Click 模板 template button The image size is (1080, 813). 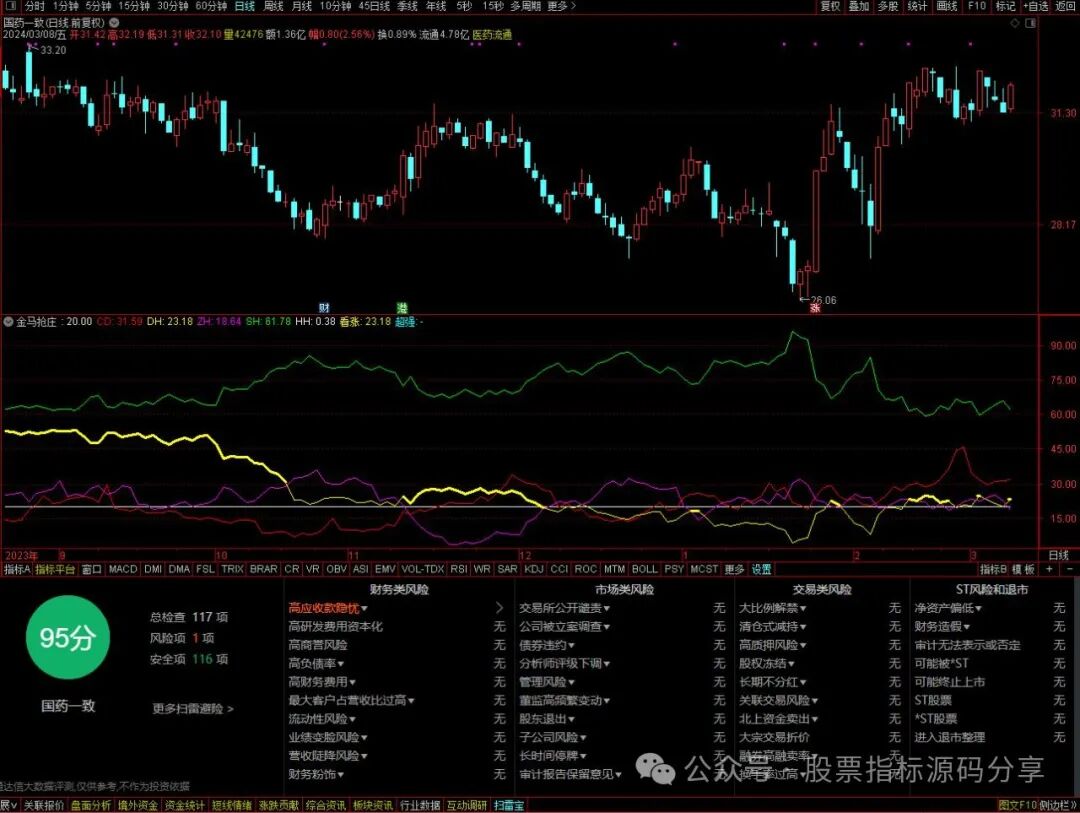(1023, 569)
